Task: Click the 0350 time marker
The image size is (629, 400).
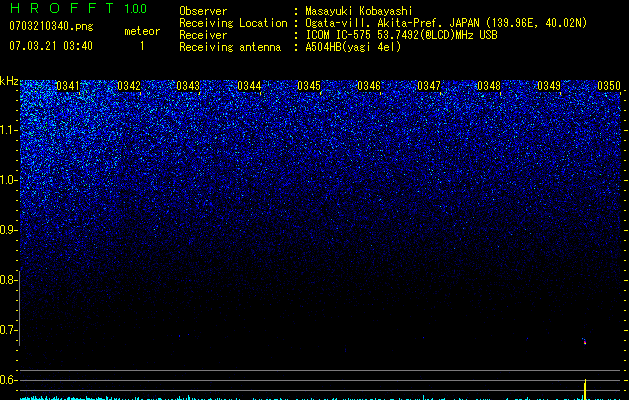Action: [x=609, y=86]
